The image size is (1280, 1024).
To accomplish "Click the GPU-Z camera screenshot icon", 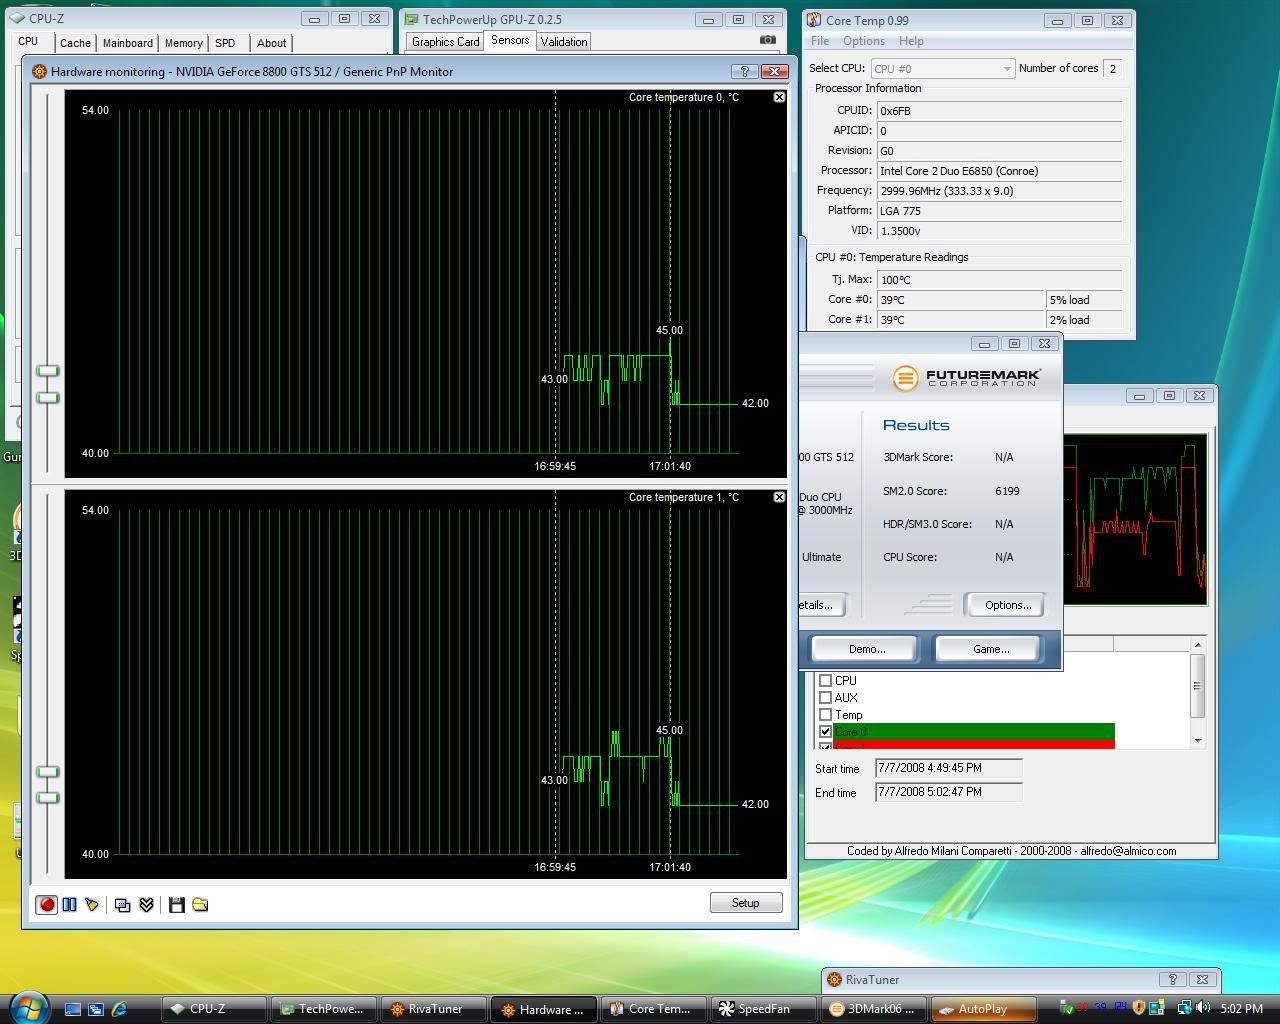I will 767,40.
